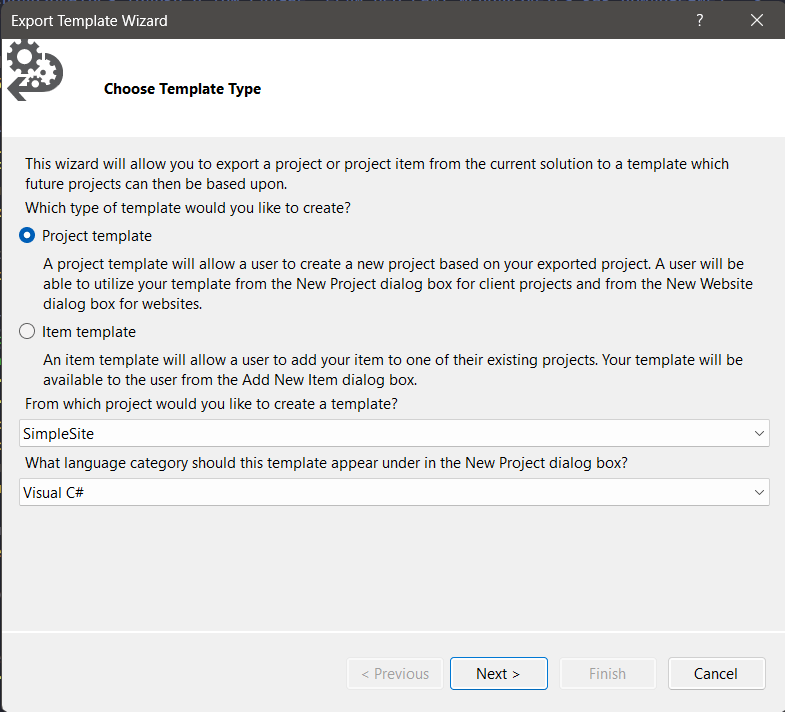Viewport: 785px width, 712px height.
Task: Click the greyed-out Previous button
Action: click(x=395, y=674)
